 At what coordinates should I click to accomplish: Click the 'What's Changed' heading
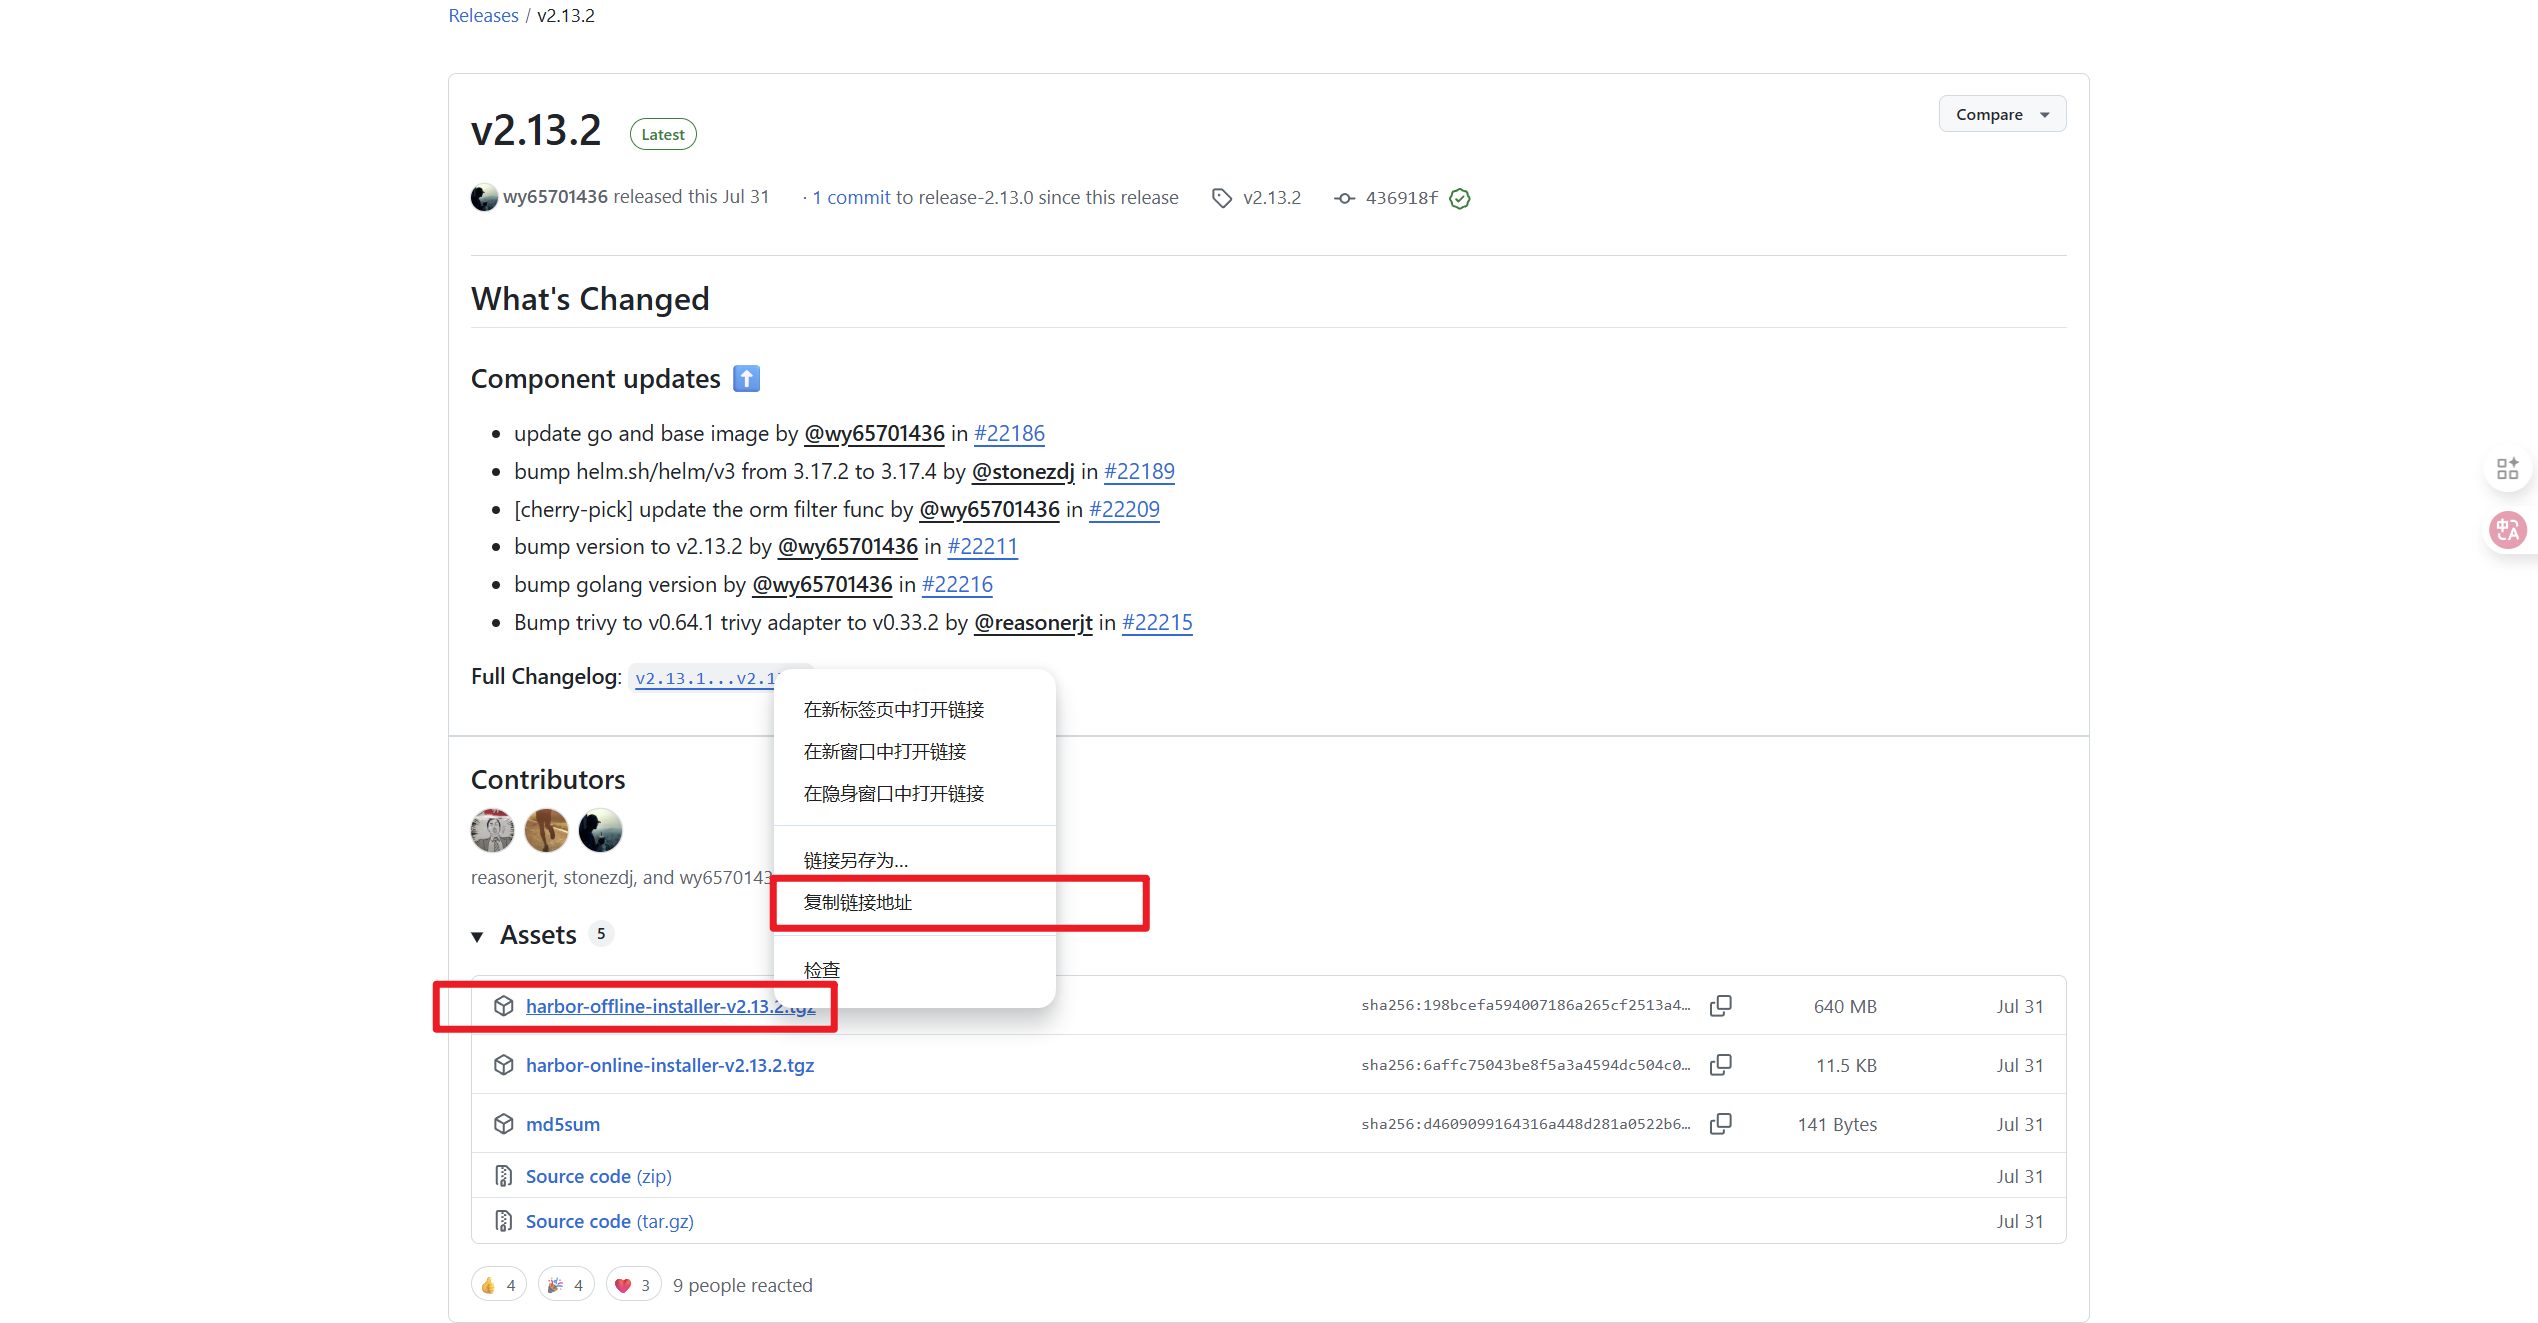[590, 299]
